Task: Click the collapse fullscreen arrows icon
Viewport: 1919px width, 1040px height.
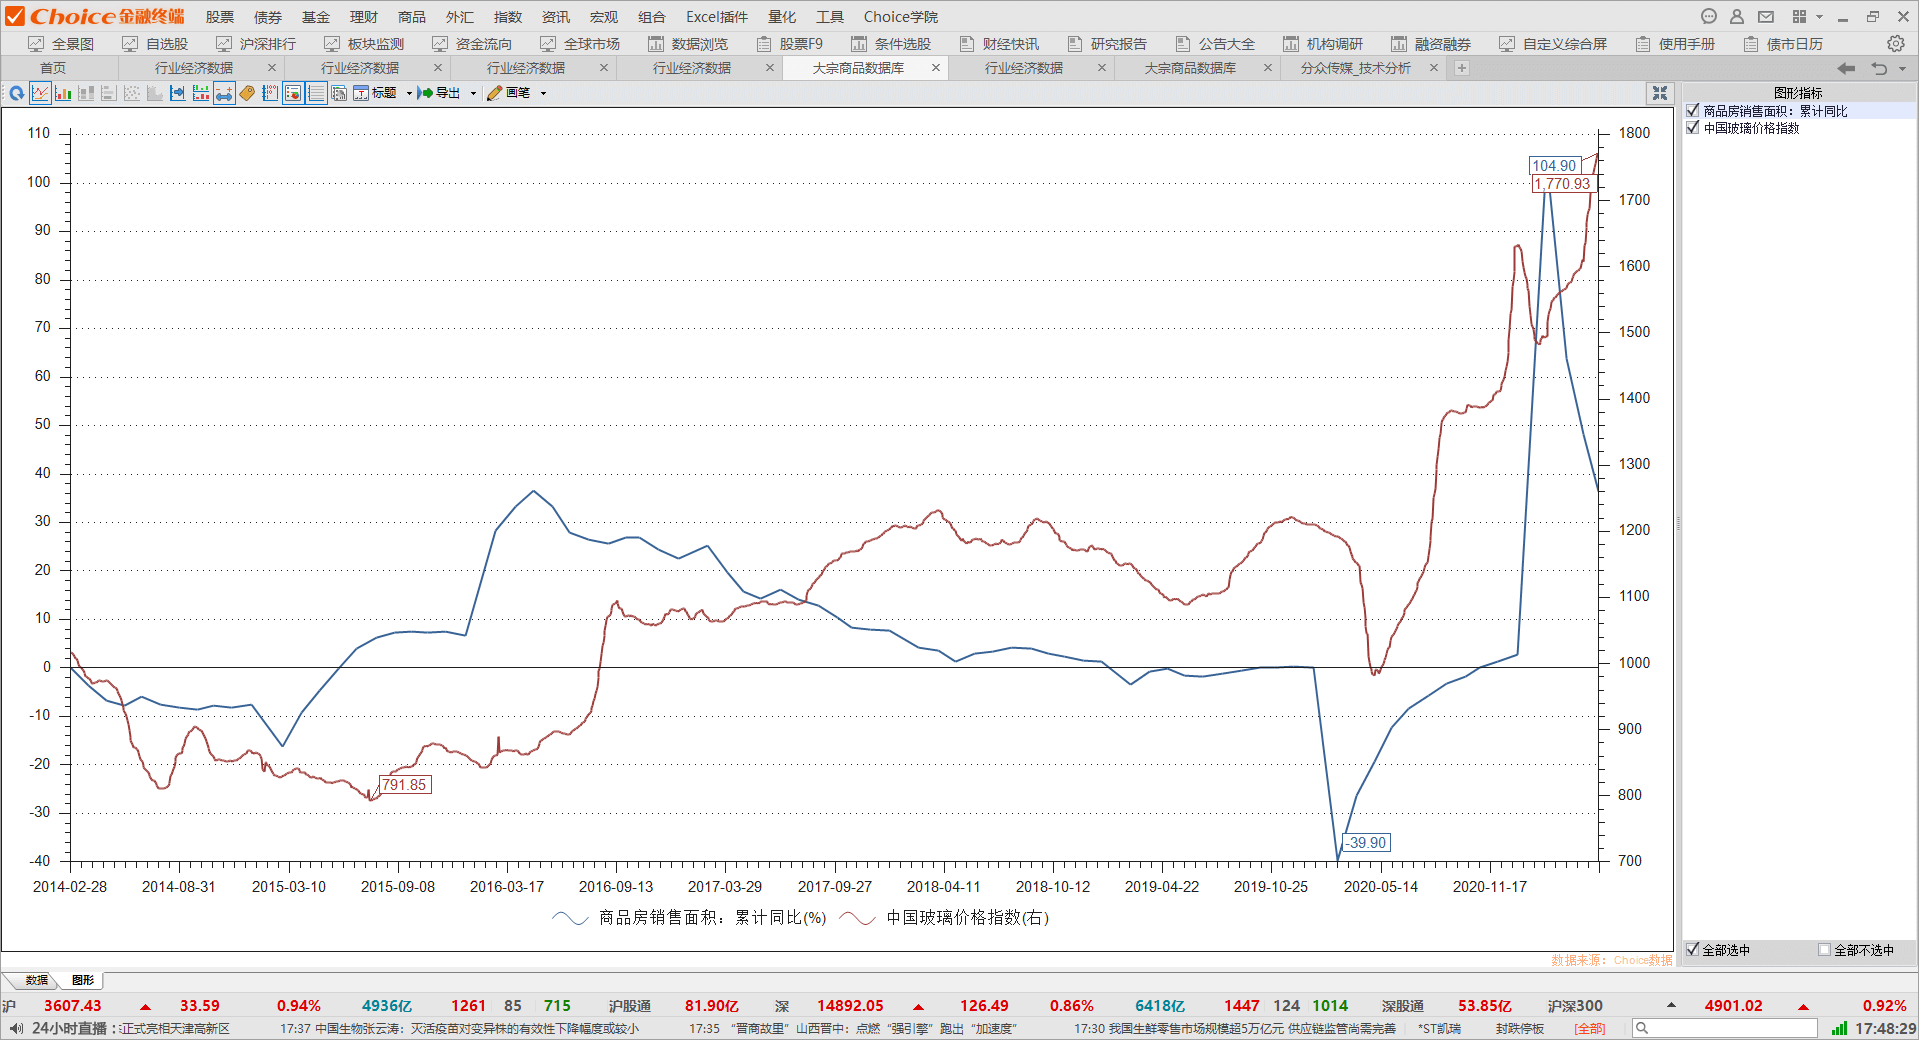Action: point(1660,93)
